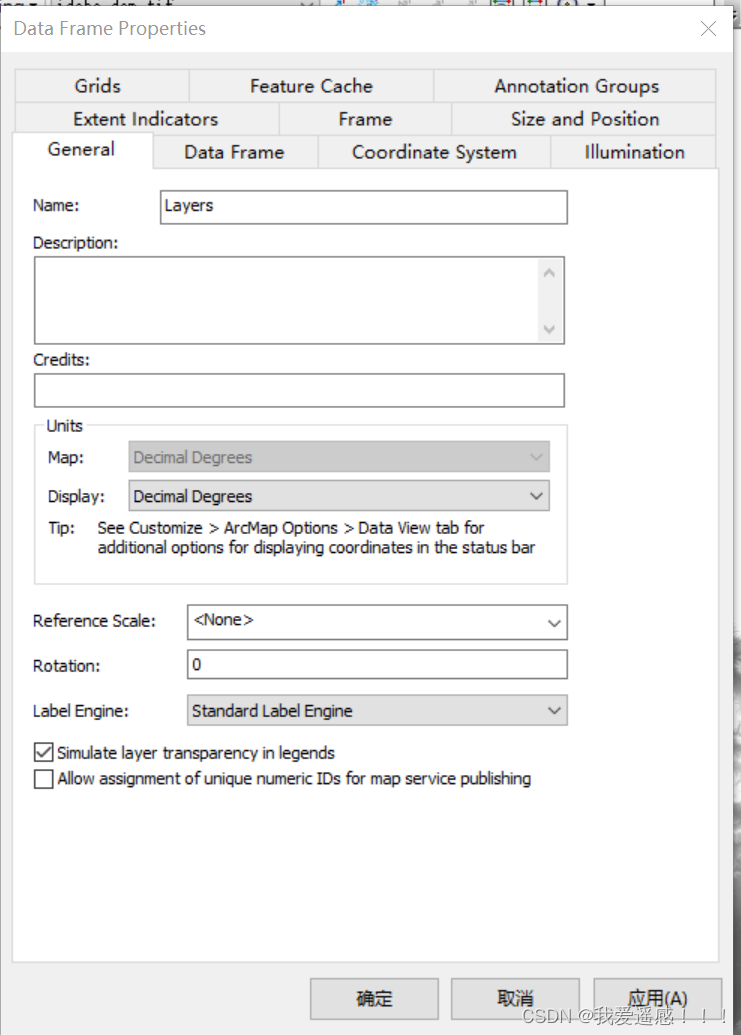741x1035 pixels.
Task: Open the Label Engine dropdown
Action: click(x=377, y=710)
